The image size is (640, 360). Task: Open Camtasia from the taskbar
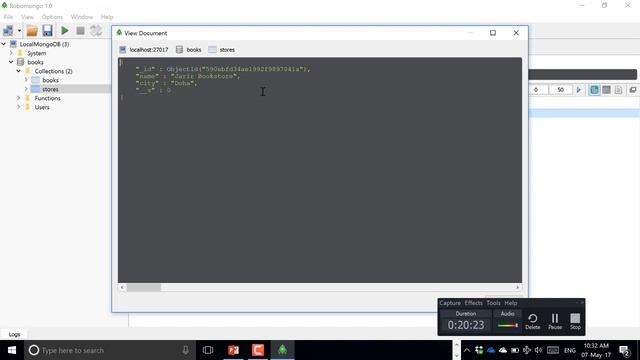click(258, 350)
